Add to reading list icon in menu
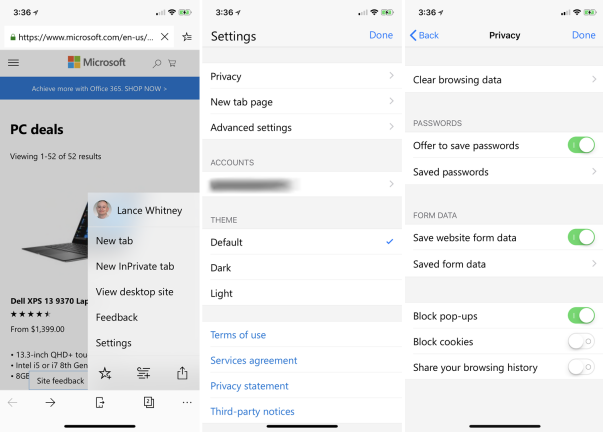603x432 pixels. pos(143,373)
